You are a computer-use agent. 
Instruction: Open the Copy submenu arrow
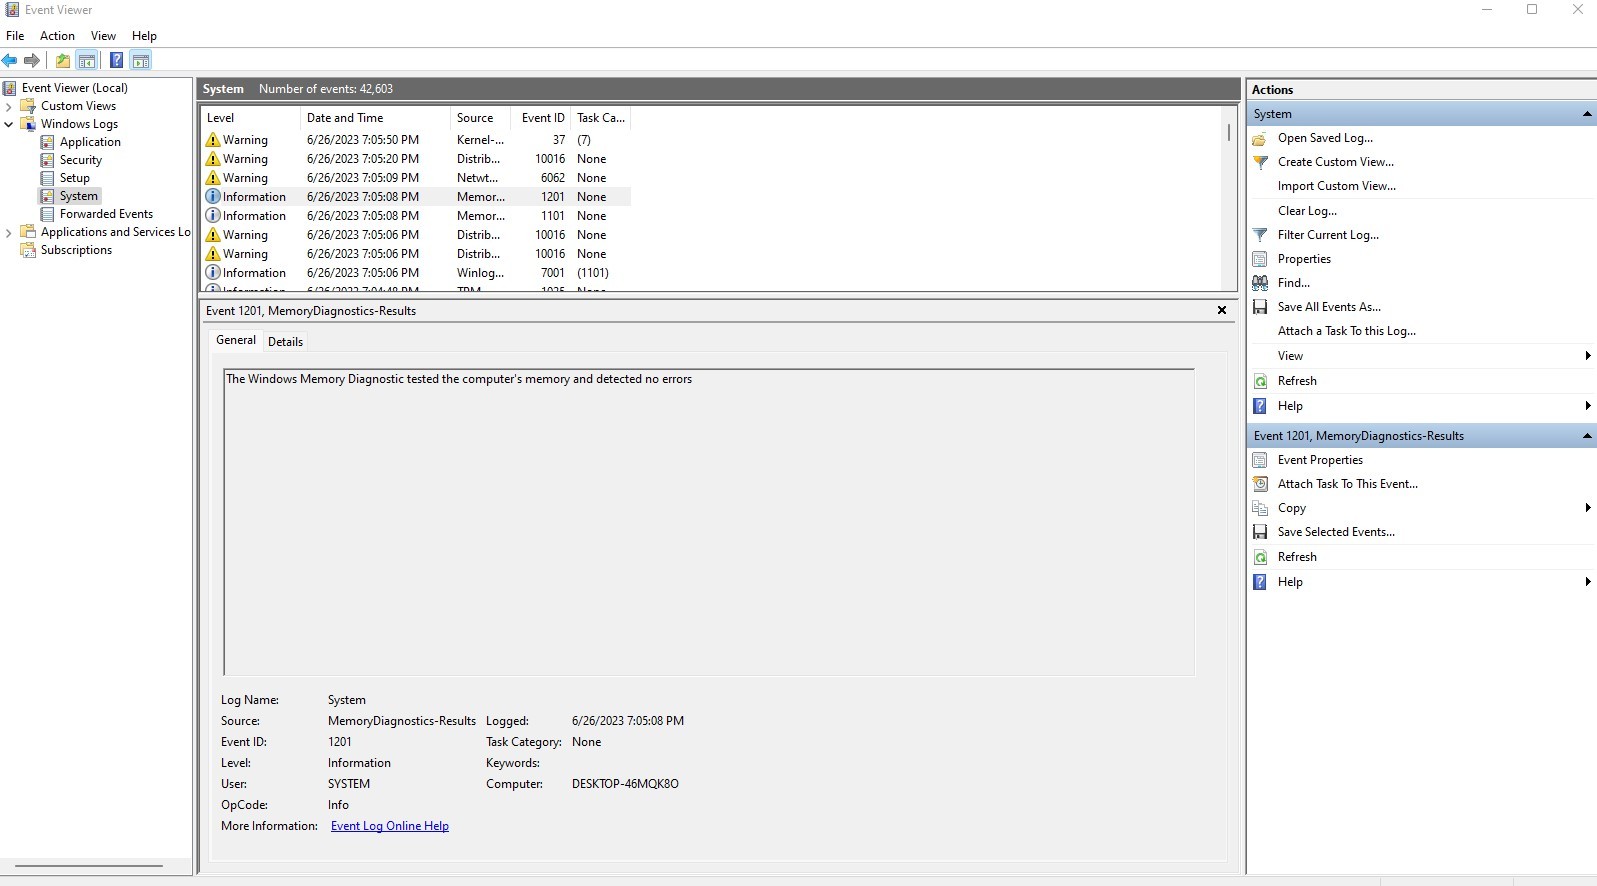pos(1587,508)
